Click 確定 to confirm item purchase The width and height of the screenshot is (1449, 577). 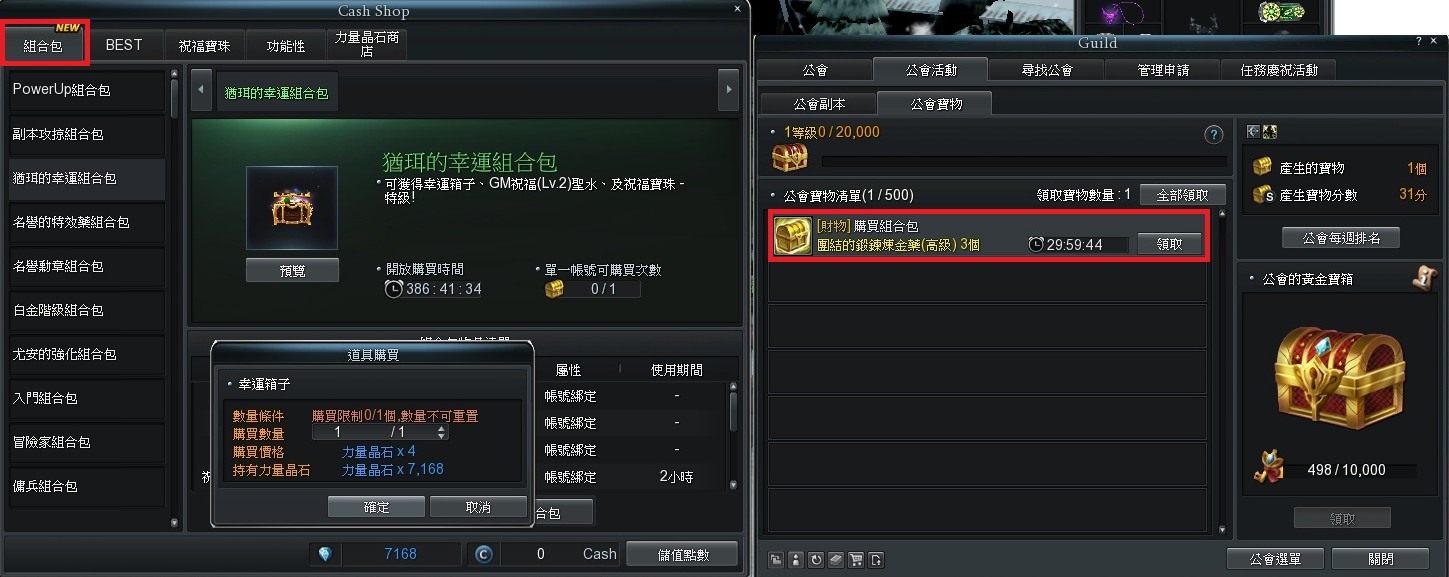pos(376,507)
